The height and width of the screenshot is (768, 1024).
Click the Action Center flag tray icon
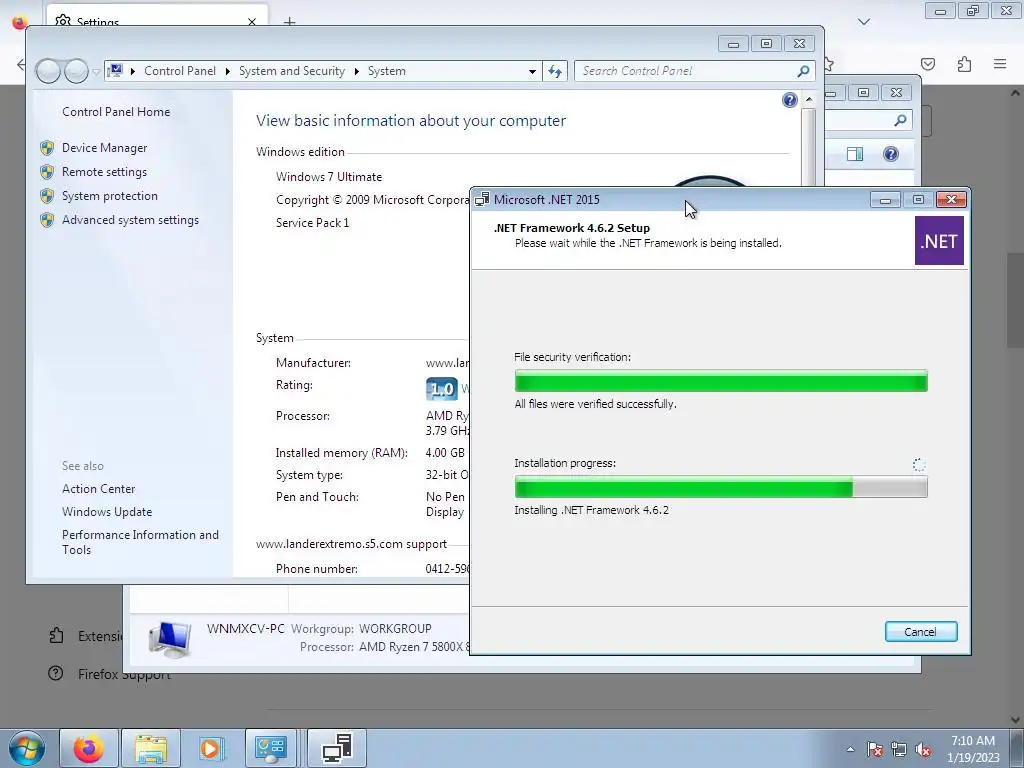[875, 749]
